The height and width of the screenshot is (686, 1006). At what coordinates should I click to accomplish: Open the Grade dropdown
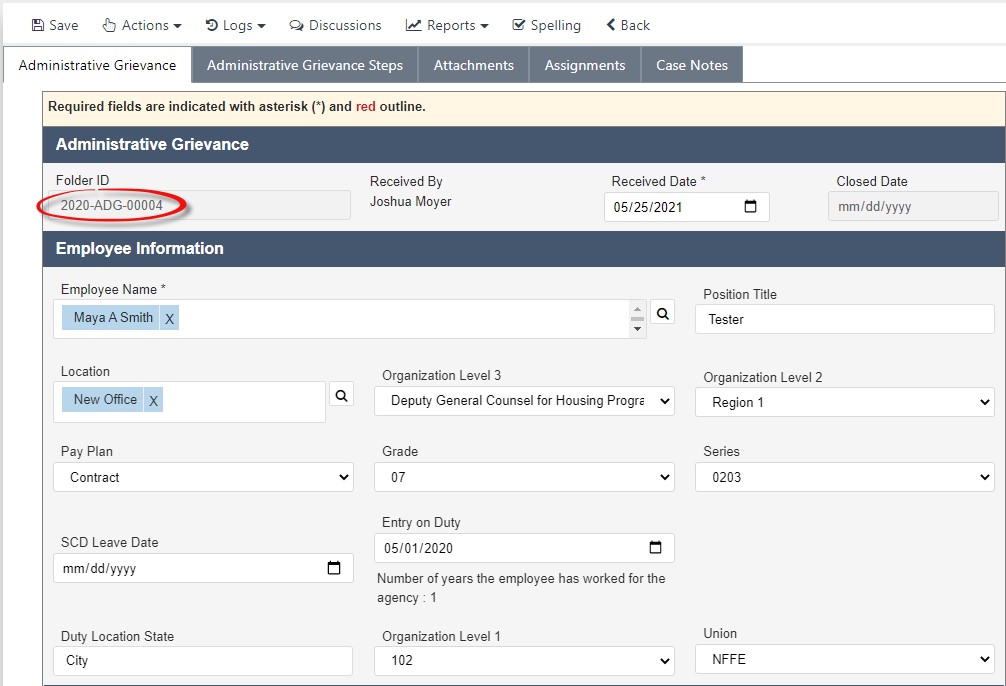pyautogui.click(x=524, y=477)
